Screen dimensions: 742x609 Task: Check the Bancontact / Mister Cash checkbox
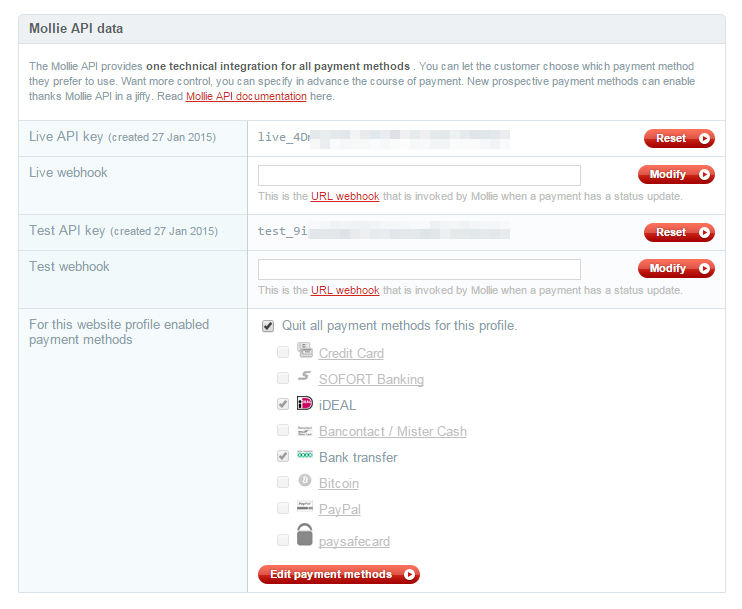pos(283,430)
